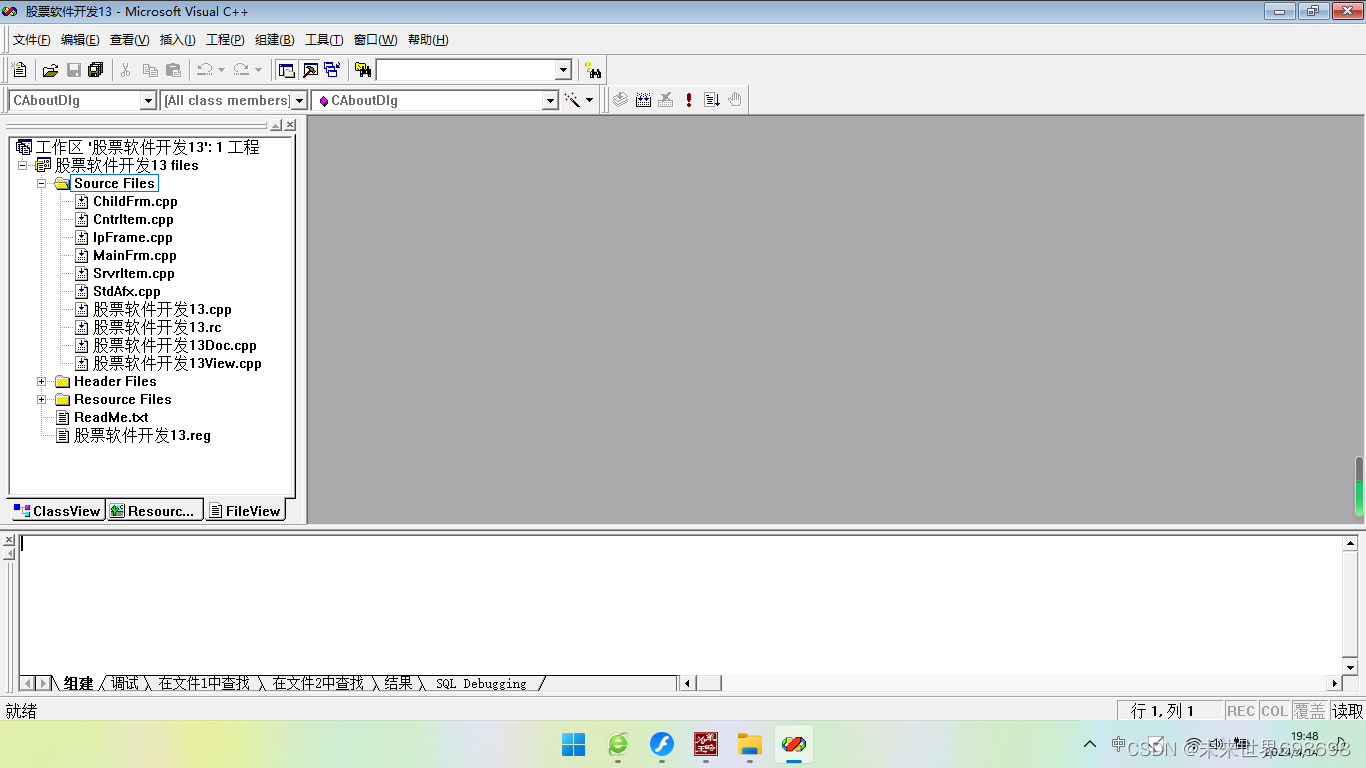Viewport: 1366px width, 768px height.
Task: Click the WizardBar magic wand icon
Action: pos(572,100)
